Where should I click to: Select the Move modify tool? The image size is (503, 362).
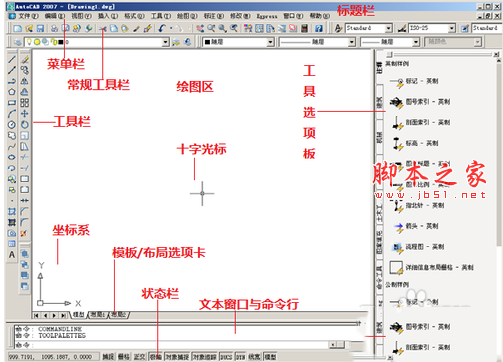[25, 114]
